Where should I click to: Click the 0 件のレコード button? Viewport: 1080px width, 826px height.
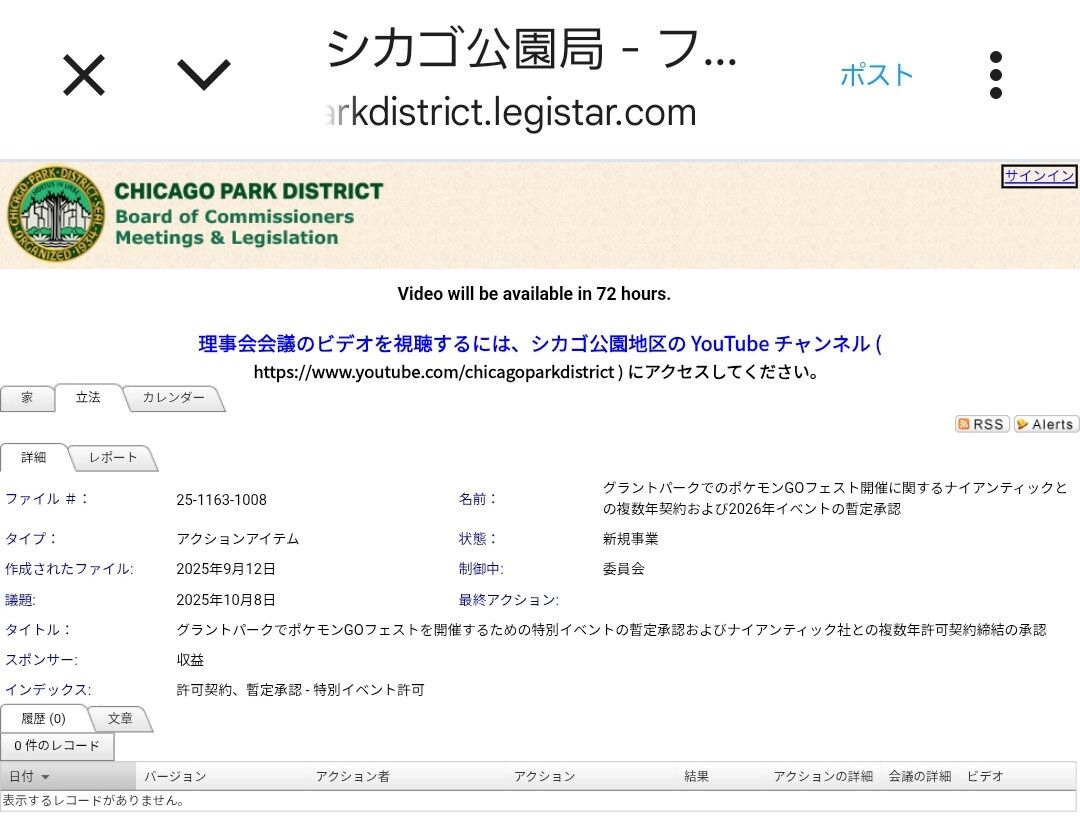coord(57,745)
